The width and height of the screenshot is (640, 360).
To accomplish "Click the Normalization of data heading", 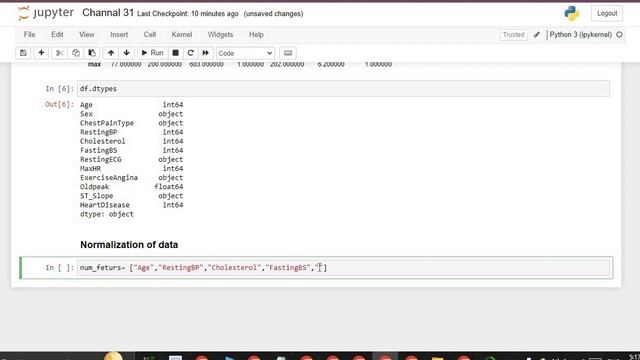I will click(129, 245).
